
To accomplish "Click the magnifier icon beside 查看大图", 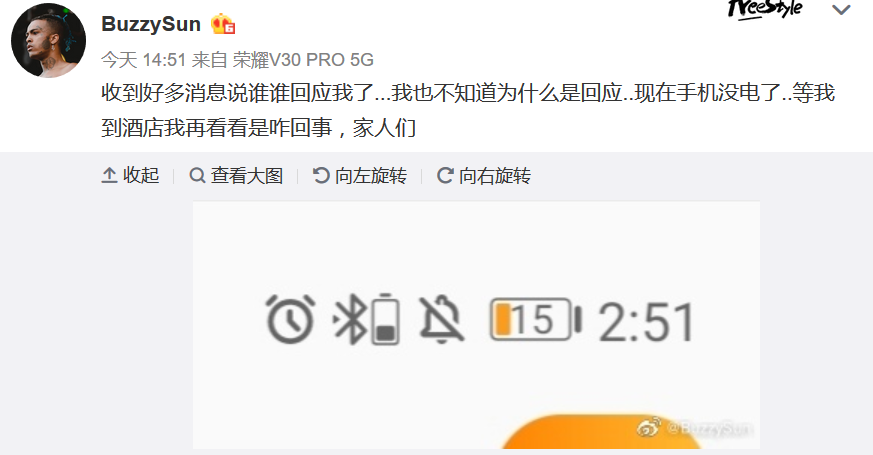I will tap(197, 175).
